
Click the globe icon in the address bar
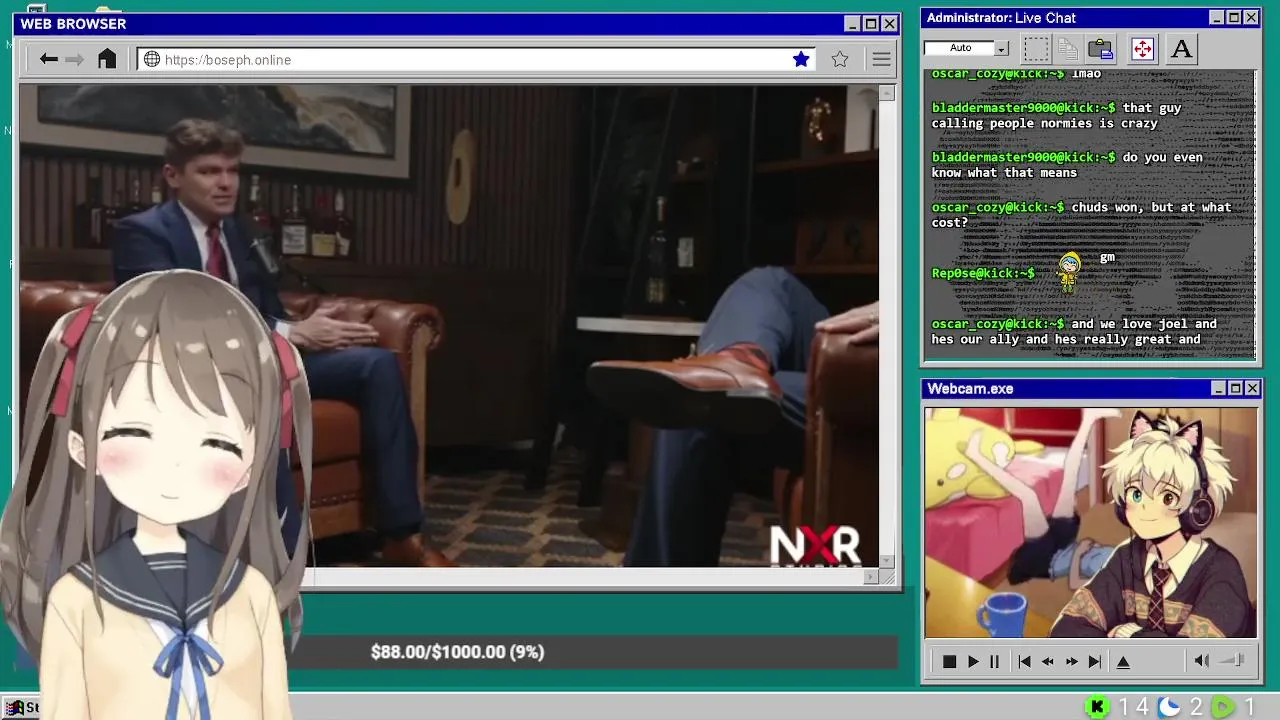tap(152, 59)
